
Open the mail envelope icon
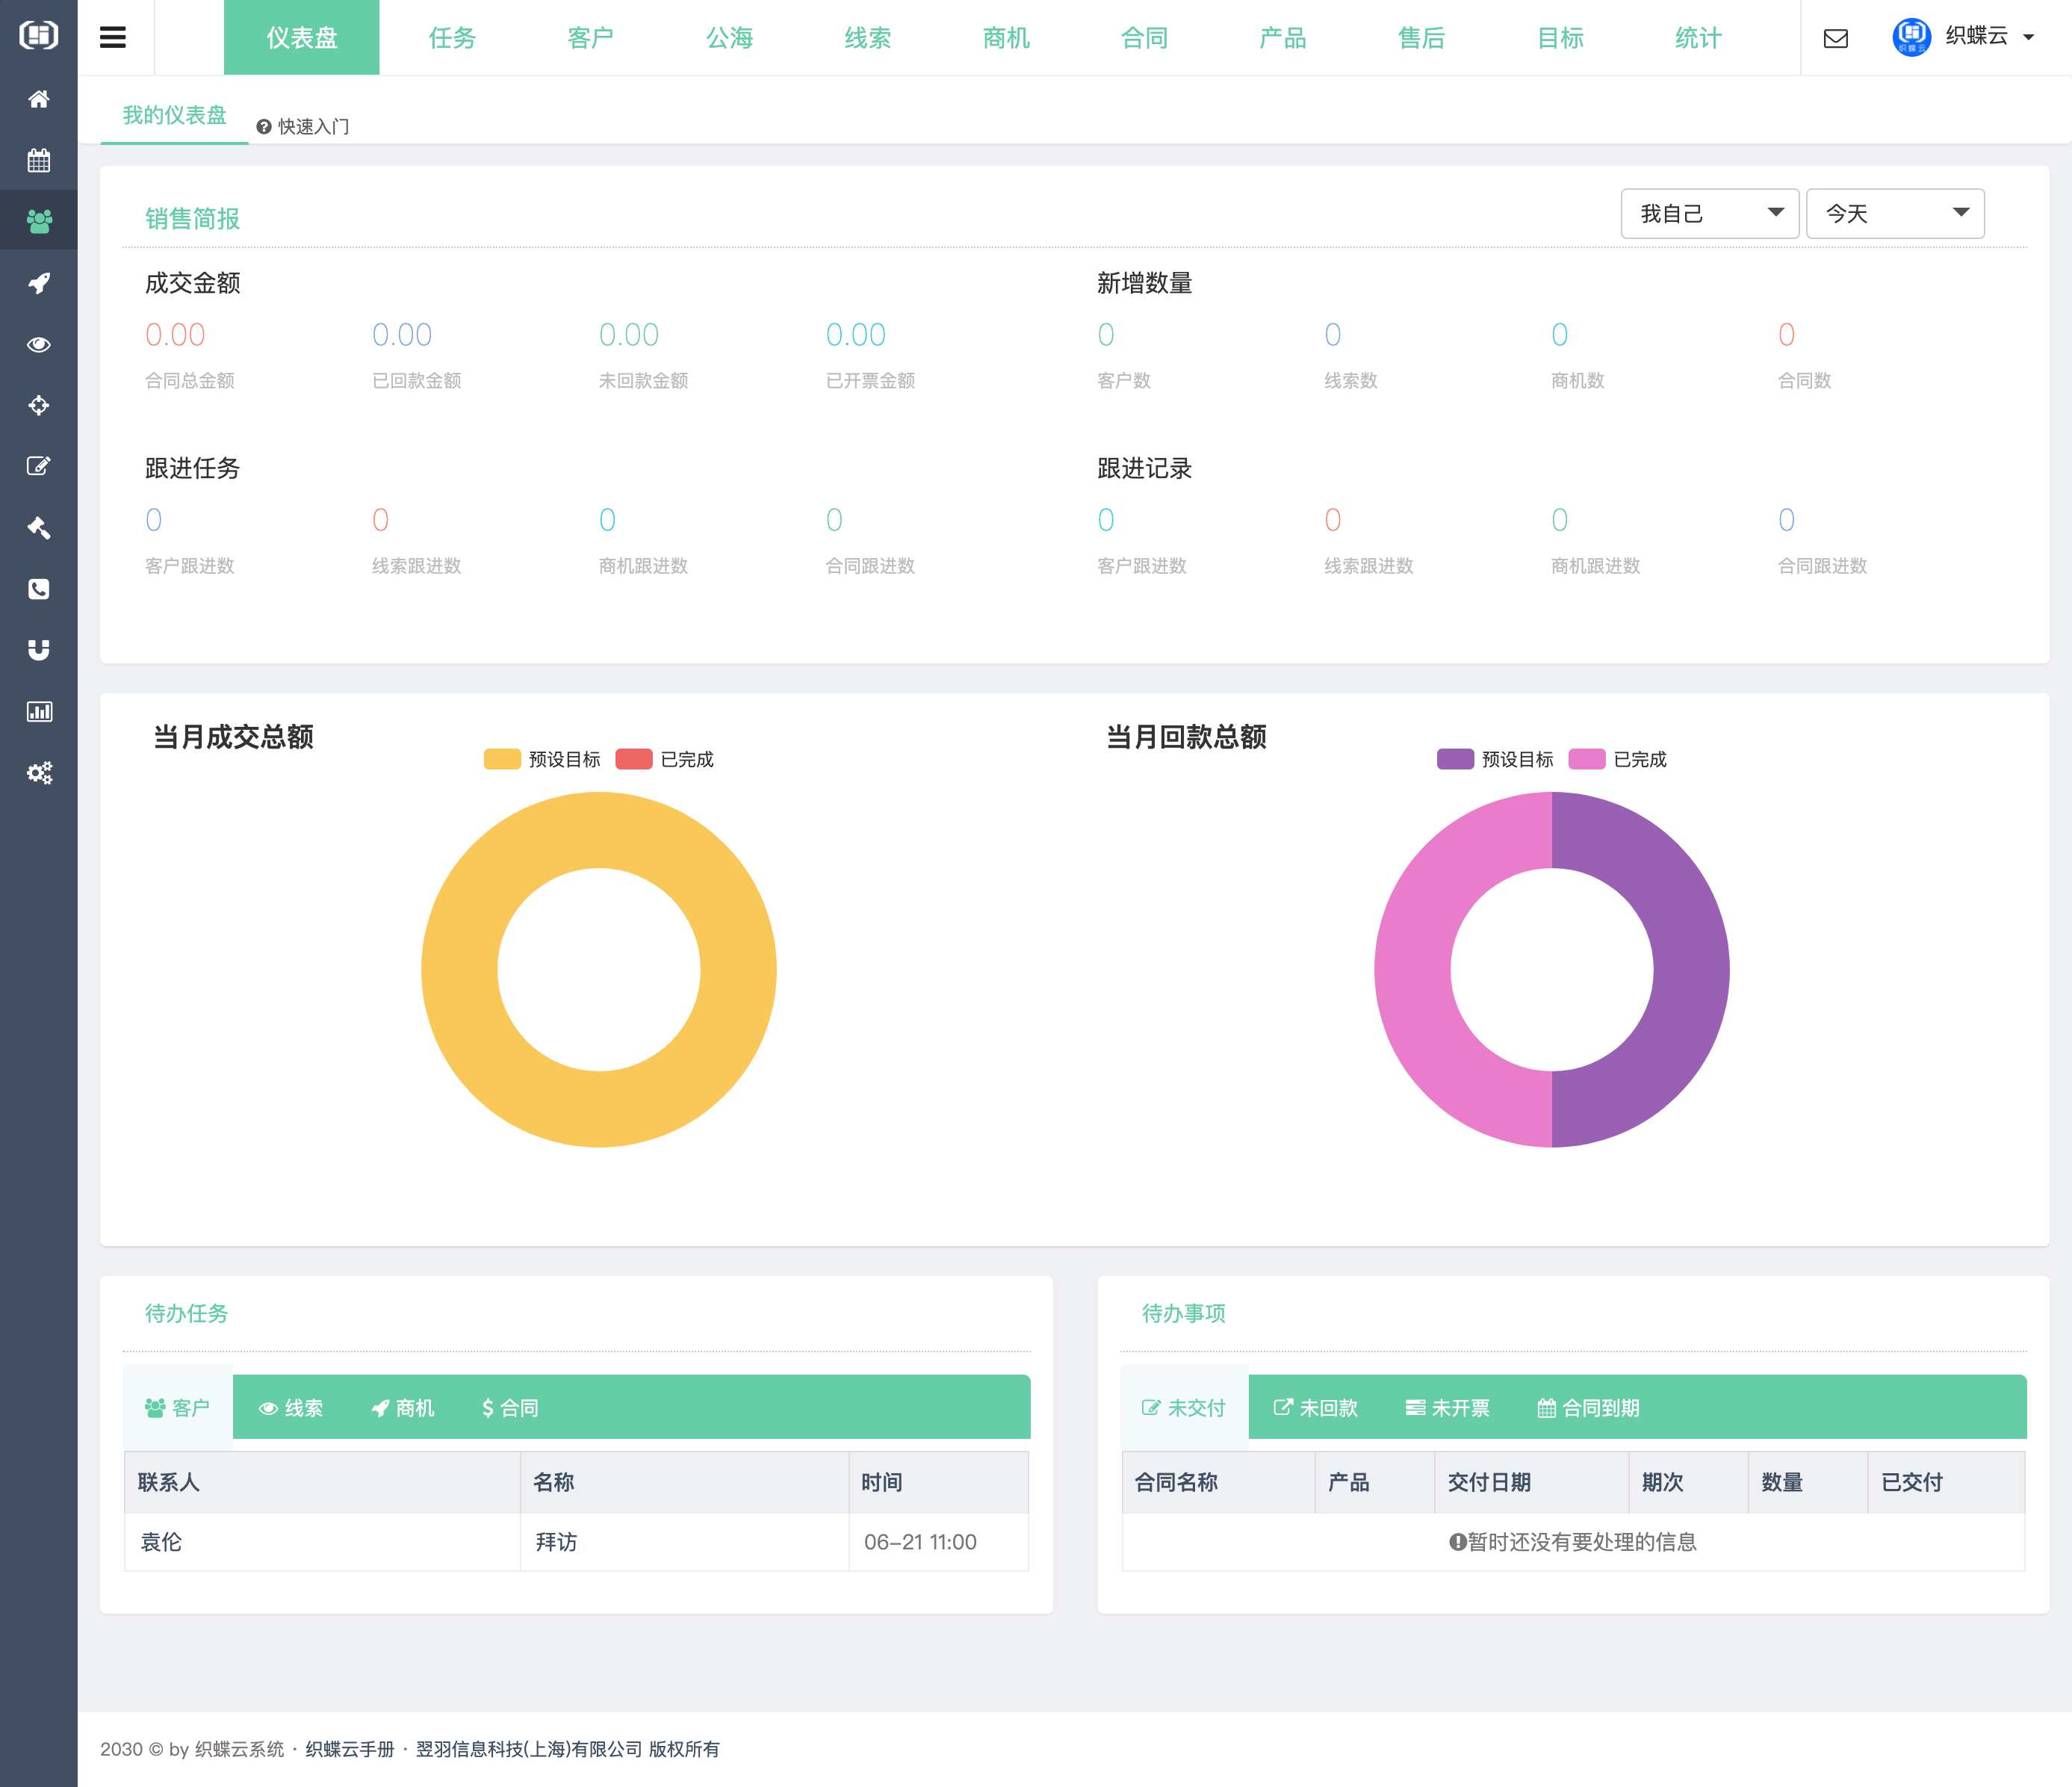tap(1835, 38)
